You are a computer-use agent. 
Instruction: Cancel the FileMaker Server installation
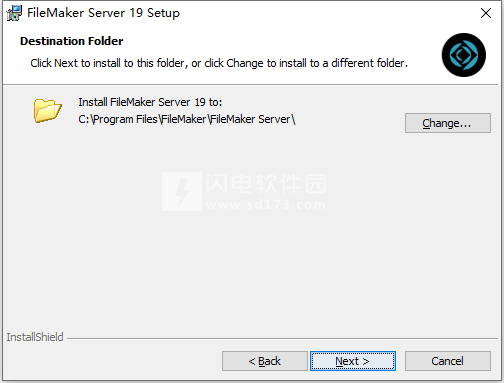[x=448, y=361]
